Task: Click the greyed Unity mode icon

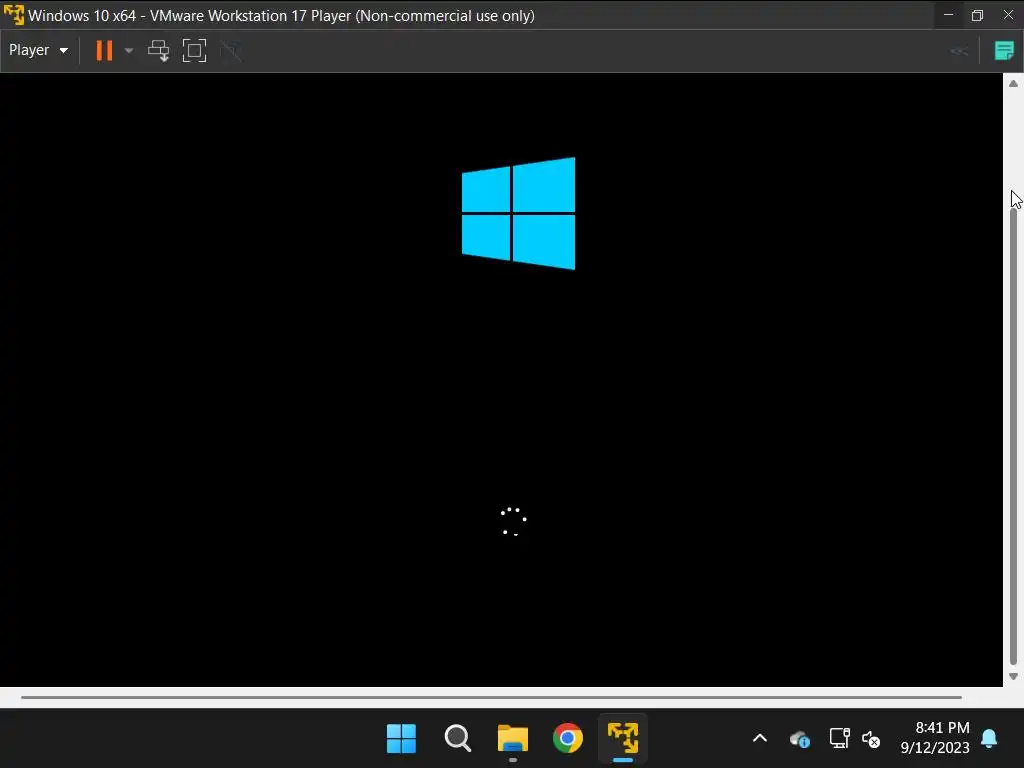Action: pos(231,50)
